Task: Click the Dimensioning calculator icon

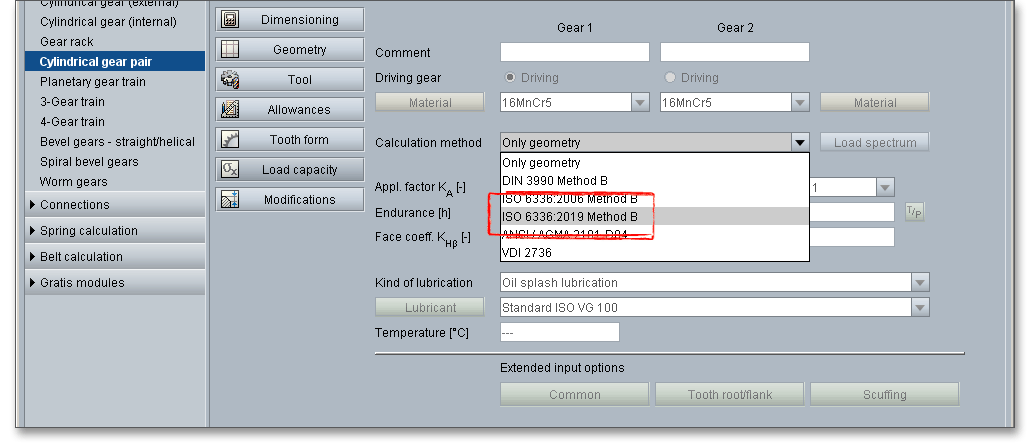Action: click(x=230, y=20)
